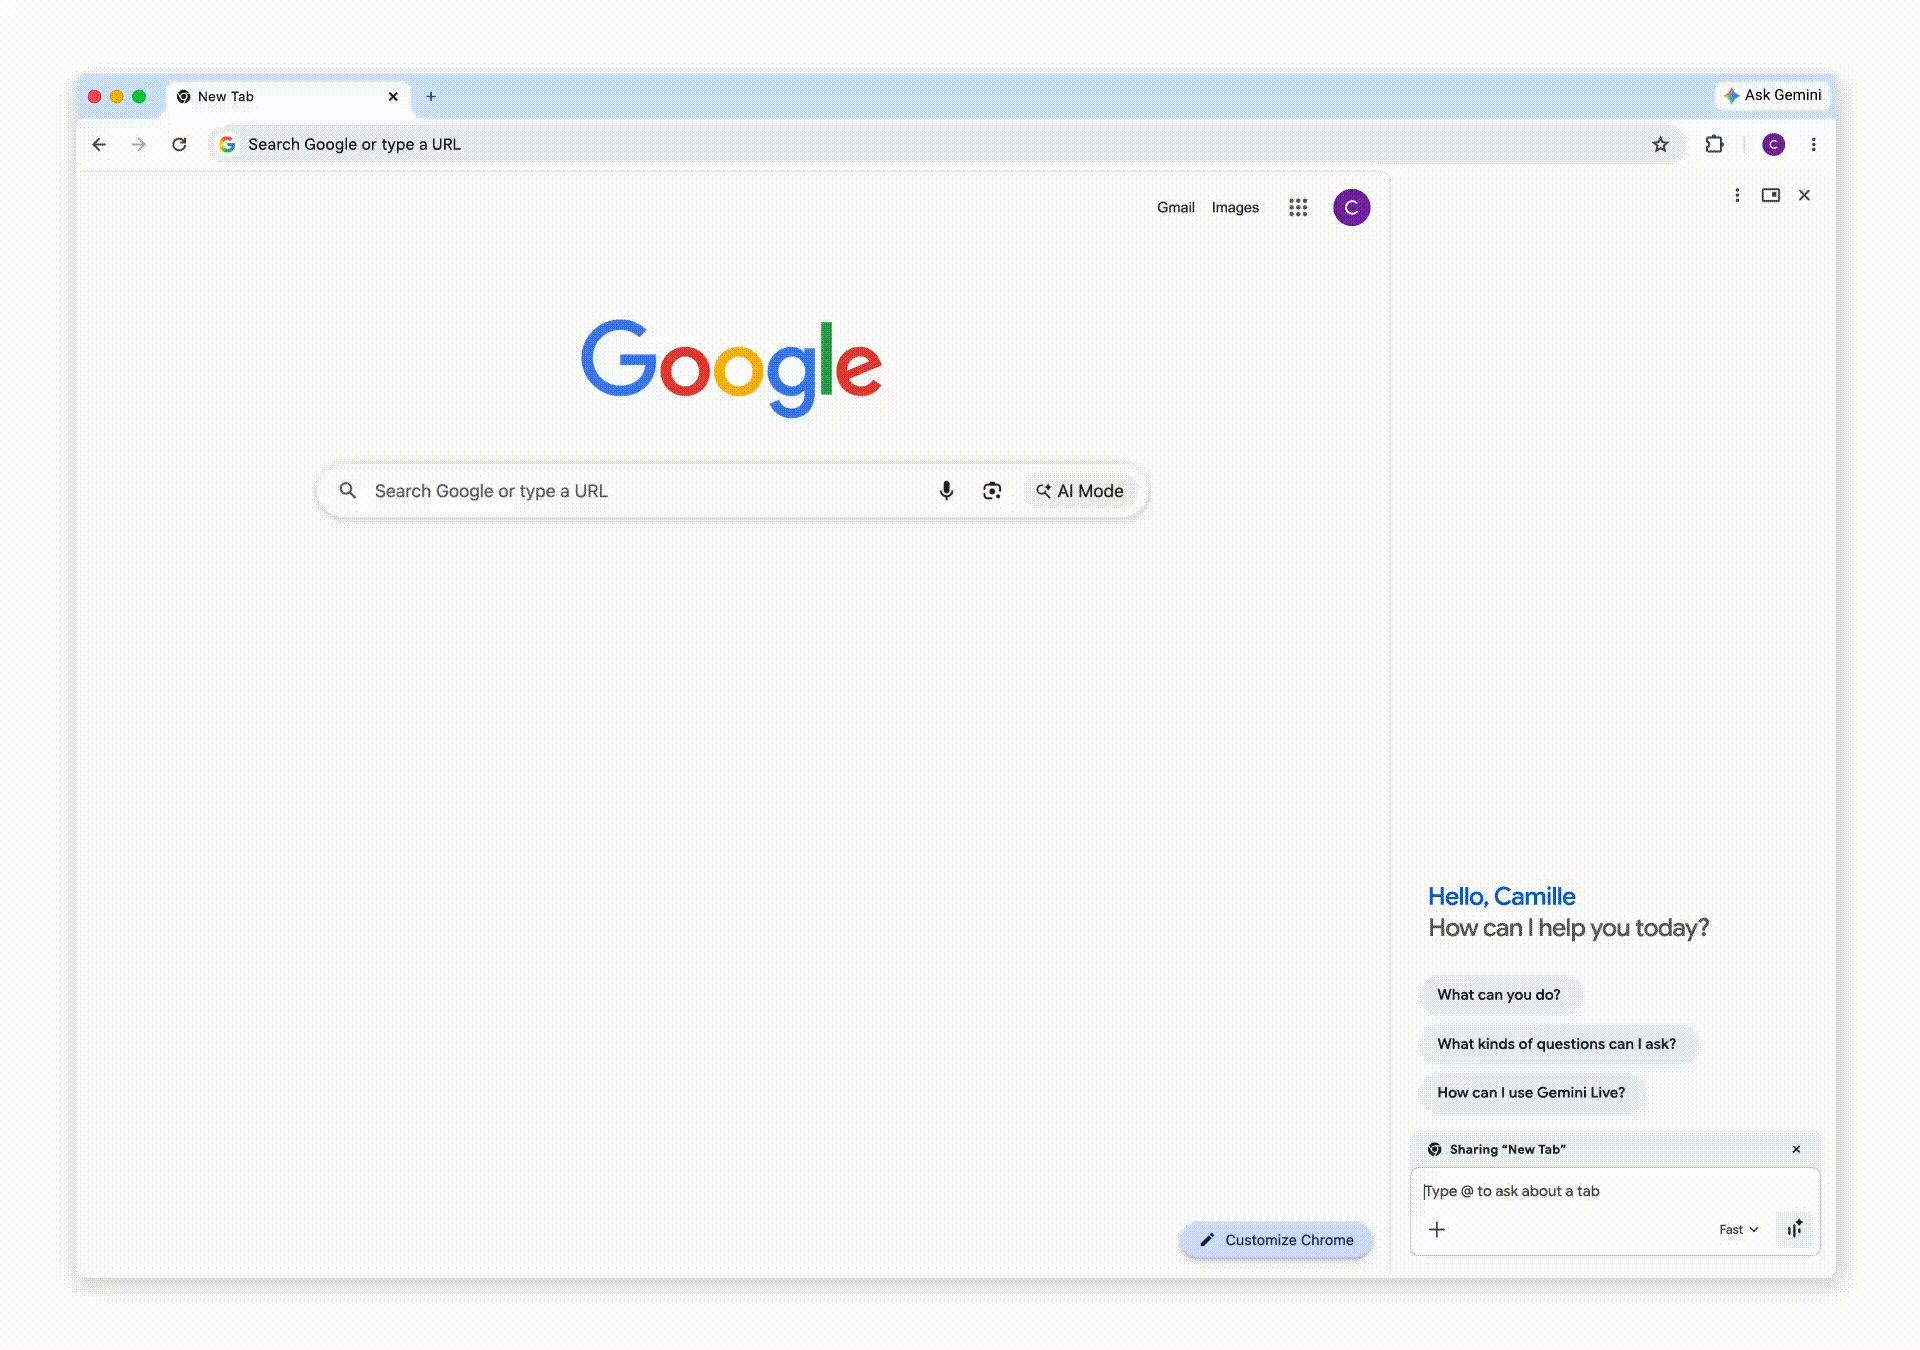Reload the current page

pyautogui.click(x=179, y=144)
